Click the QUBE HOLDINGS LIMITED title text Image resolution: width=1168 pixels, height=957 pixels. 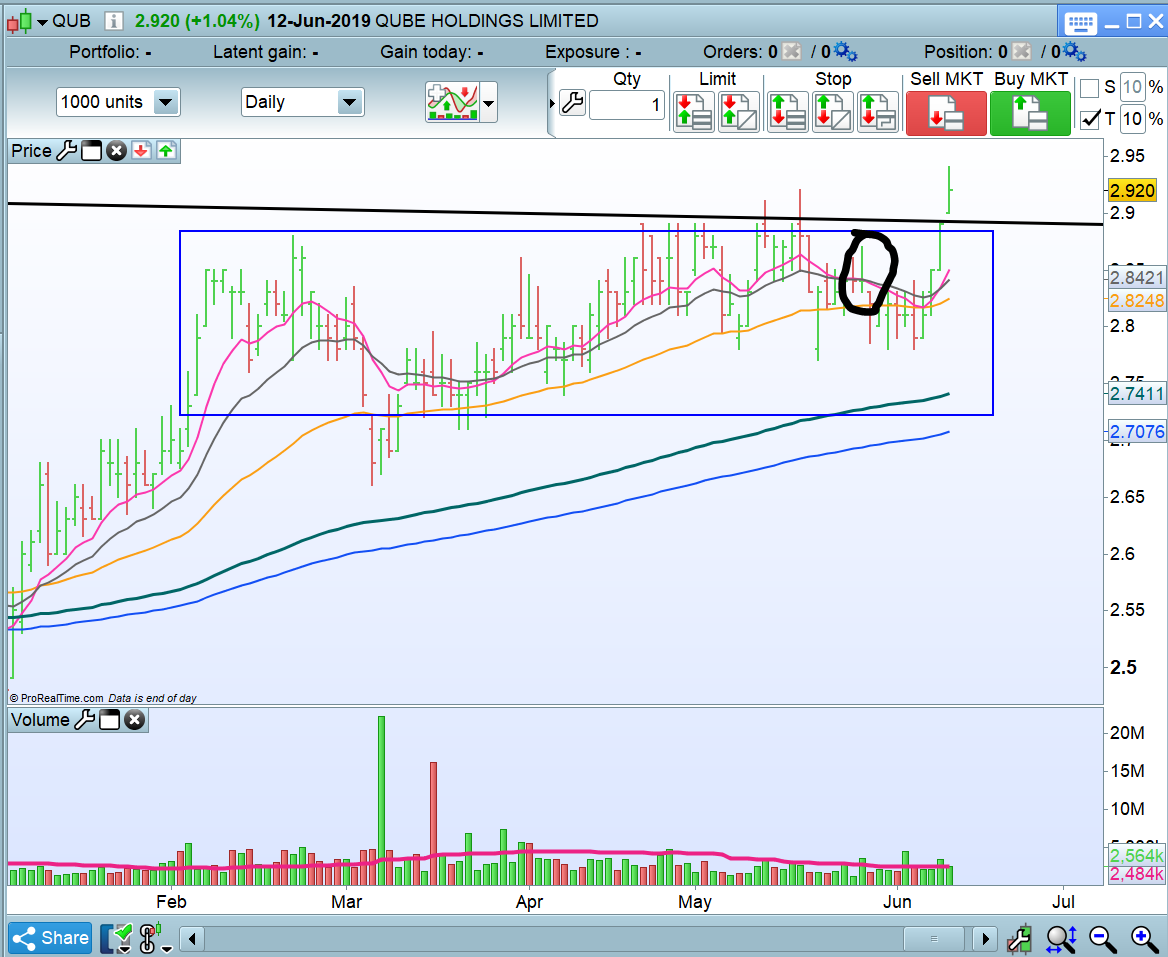486,21
